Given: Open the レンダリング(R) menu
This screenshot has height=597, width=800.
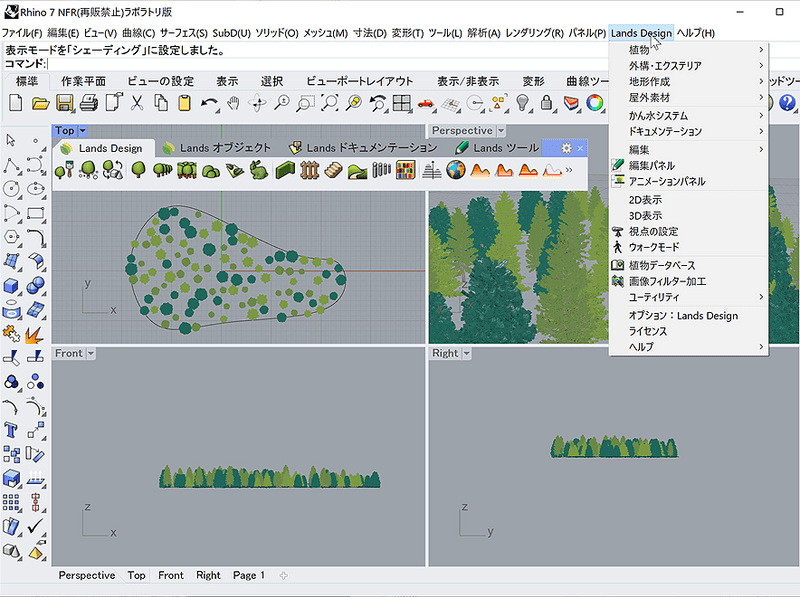Looking at the screenshot, I should pyautogui.click(x=534, y=33).
